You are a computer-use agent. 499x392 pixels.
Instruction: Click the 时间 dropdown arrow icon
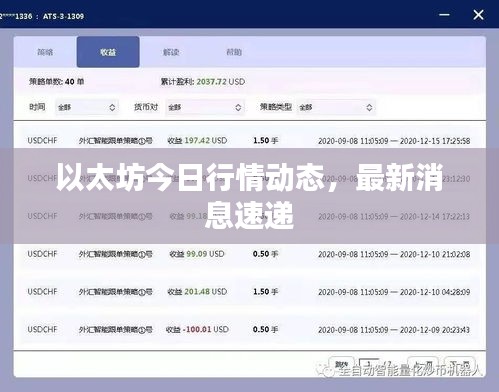(x=112, y=107)
